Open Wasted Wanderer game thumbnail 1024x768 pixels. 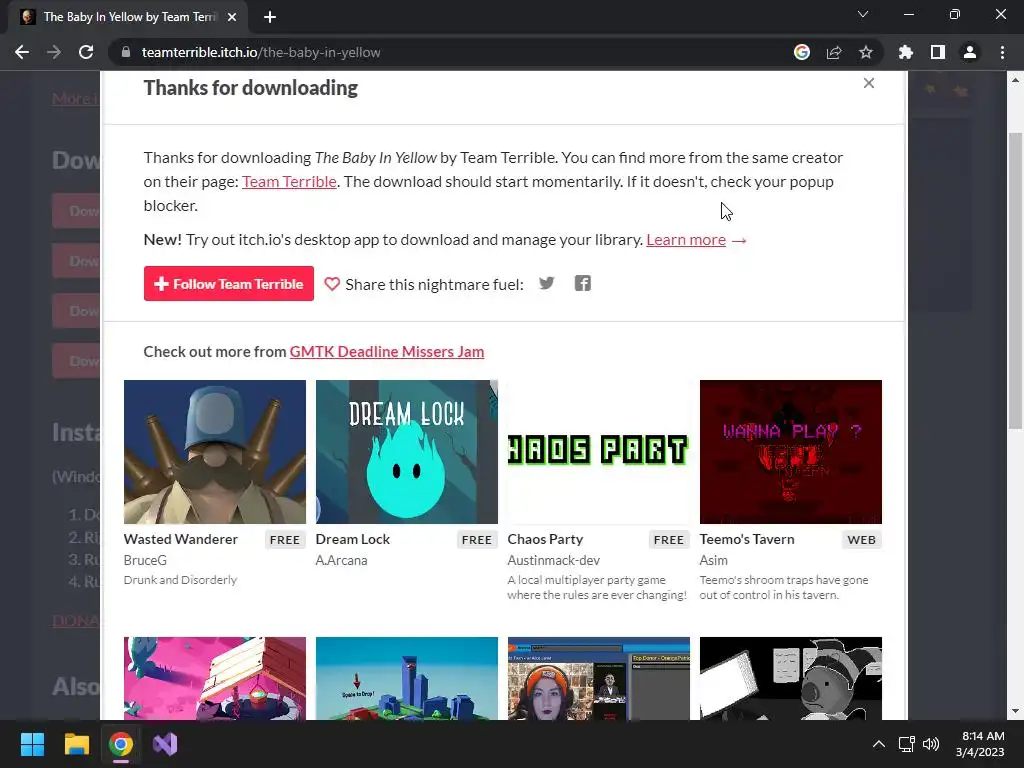[215, 452]
